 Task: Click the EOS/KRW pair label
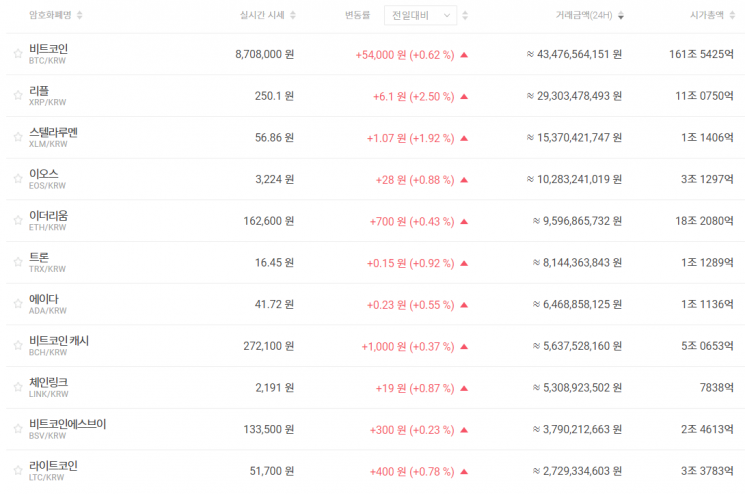[x=48, y=186]
